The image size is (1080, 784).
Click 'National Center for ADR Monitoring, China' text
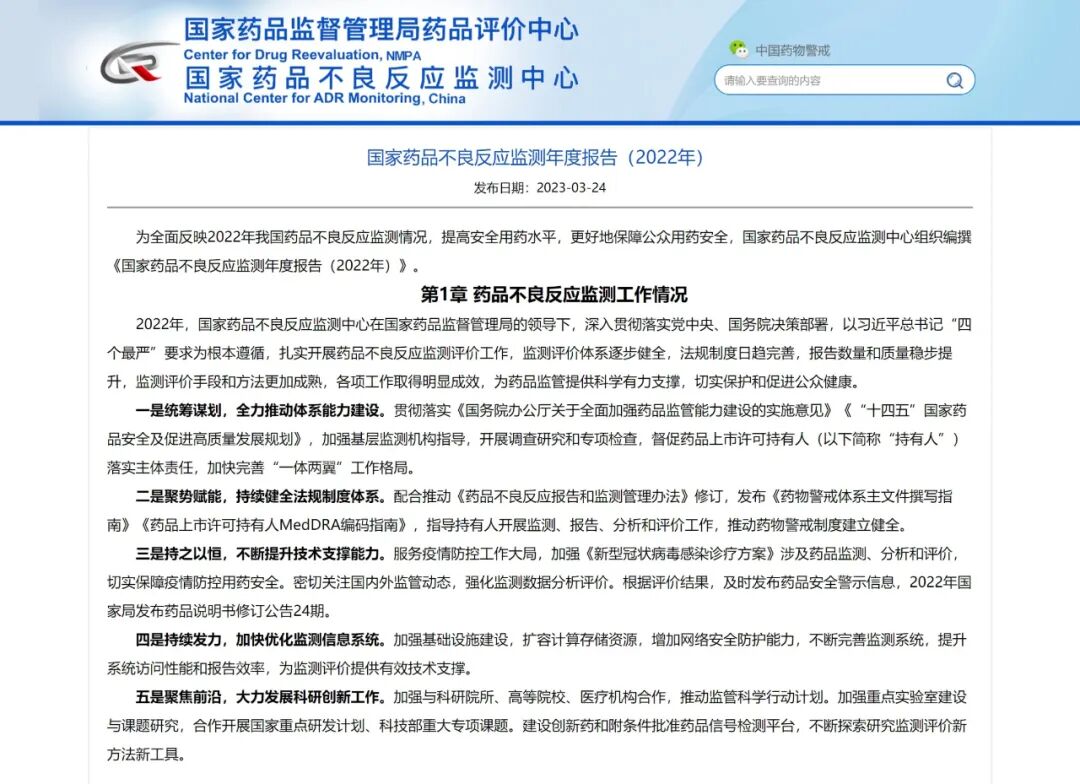coord(324,98)
